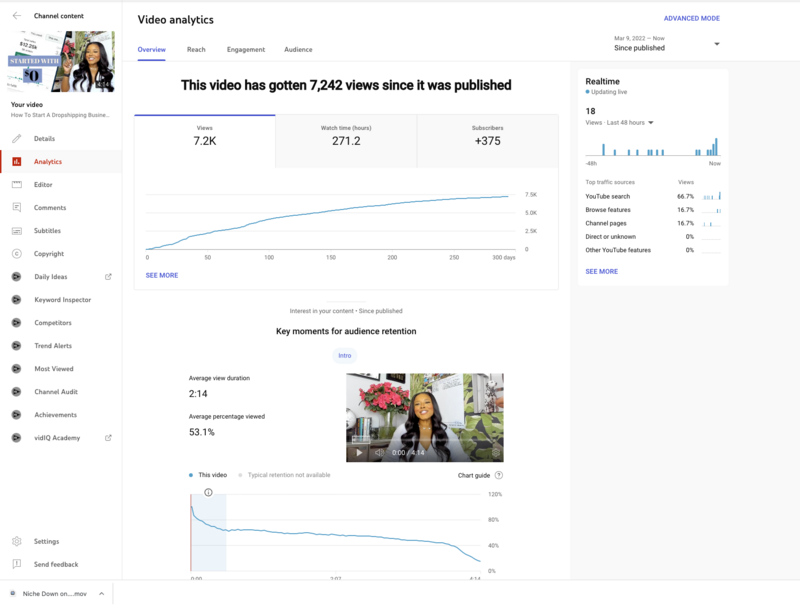Click Channel pages traffic source row
Image resolution: width=800 pixels, height=607 pixels.
click(653, 223)
